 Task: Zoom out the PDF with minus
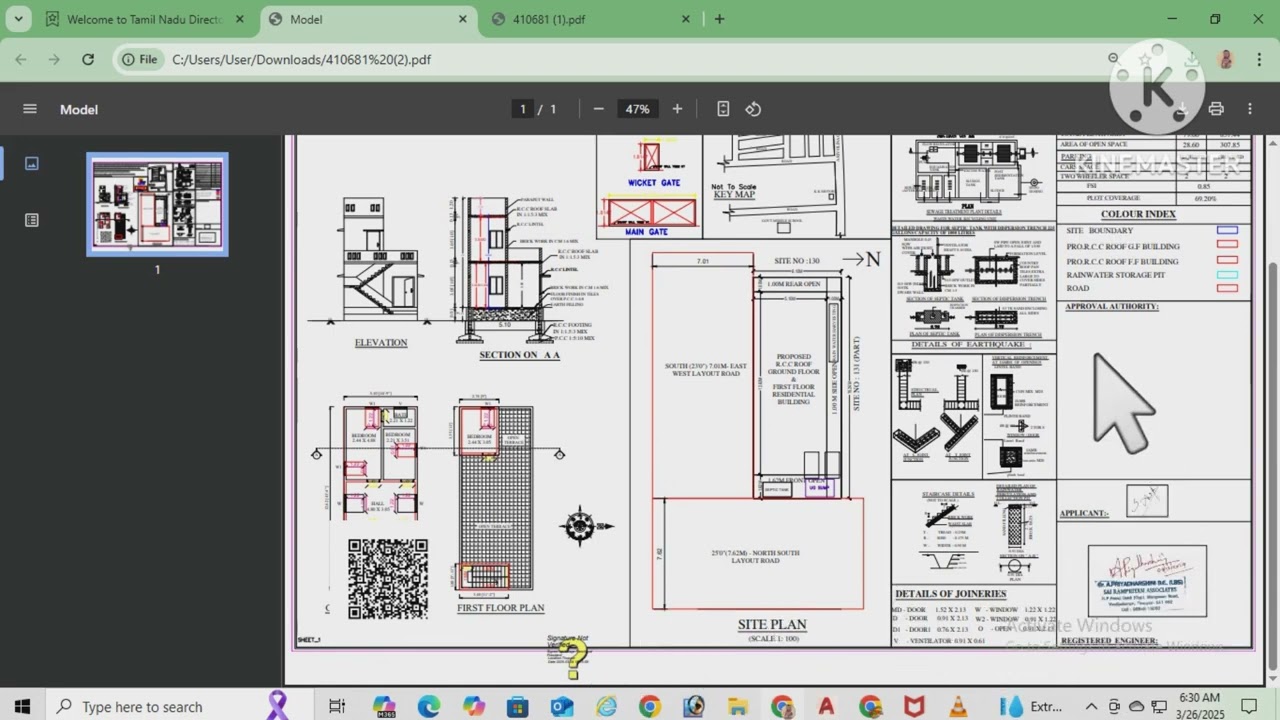pos(598,109)
